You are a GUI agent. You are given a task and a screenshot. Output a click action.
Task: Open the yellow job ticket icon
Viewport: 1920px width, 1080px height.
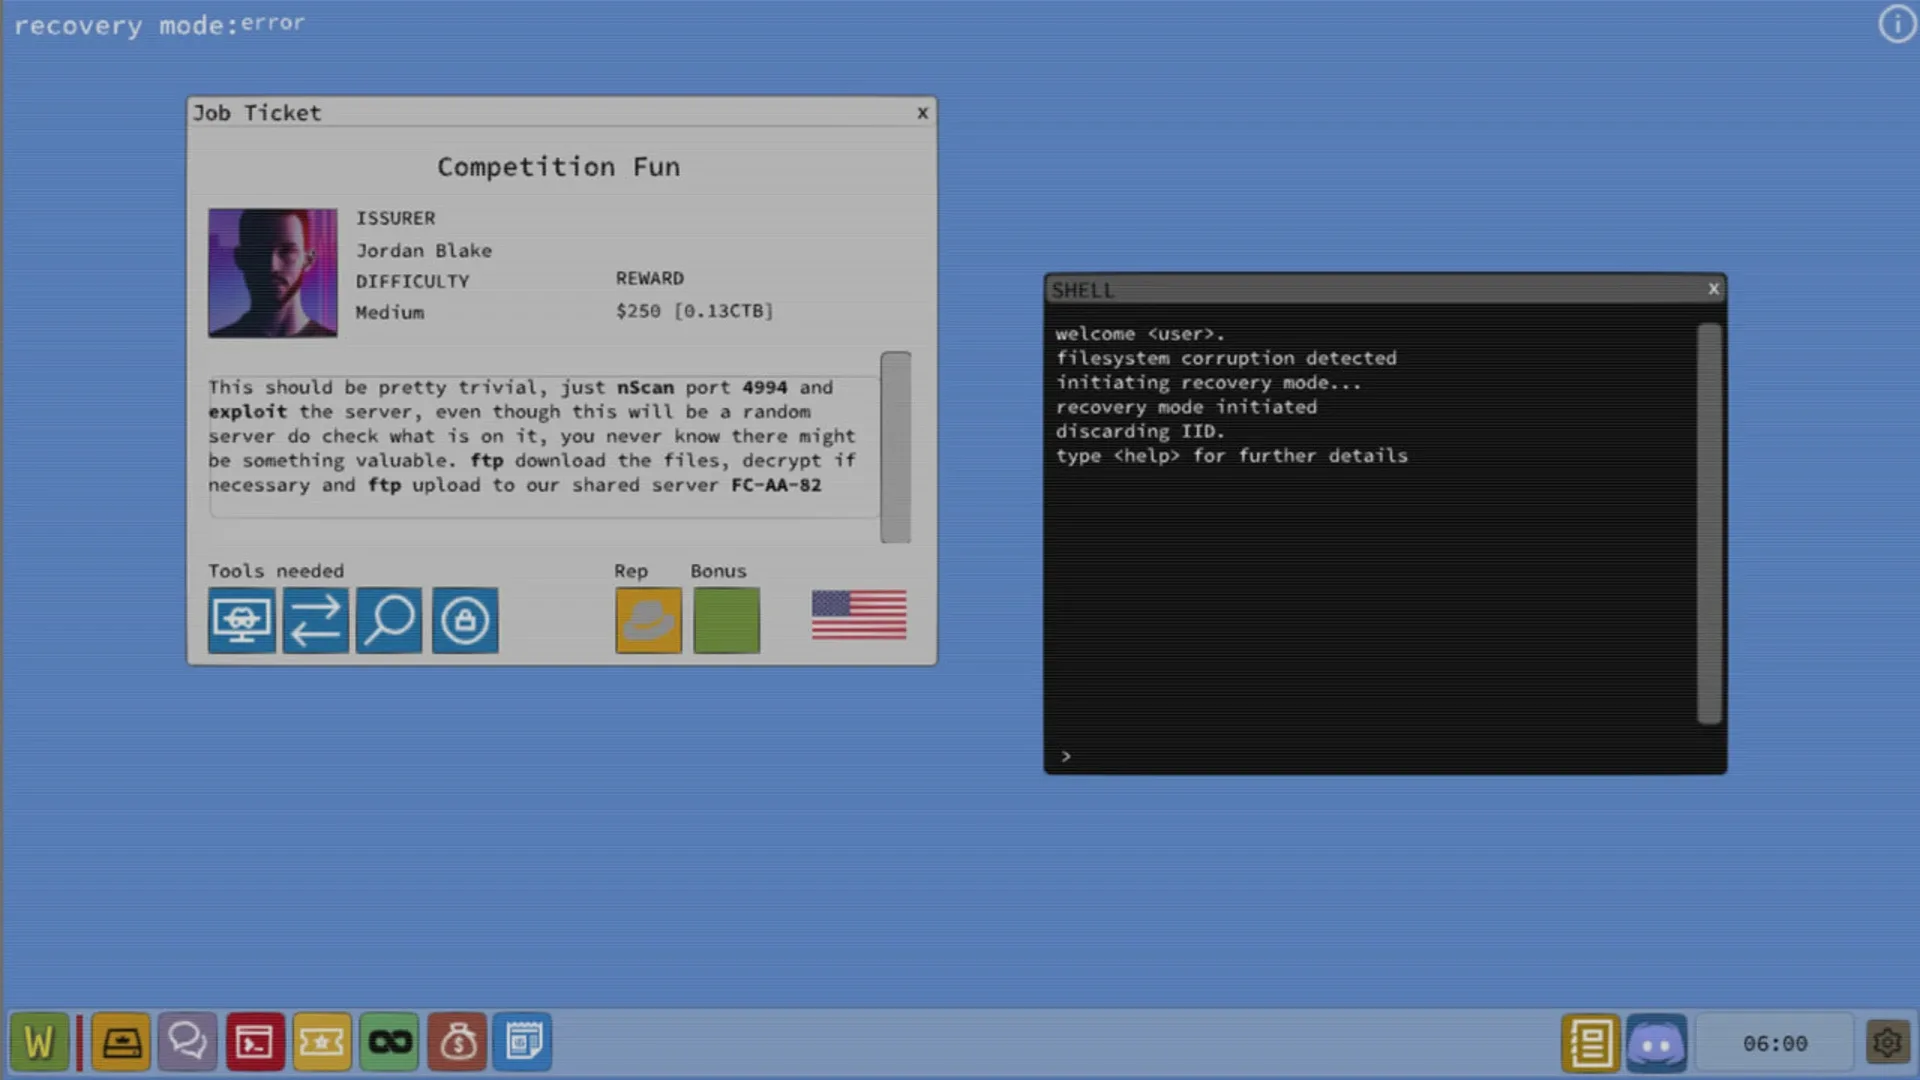coord(321,1042)
